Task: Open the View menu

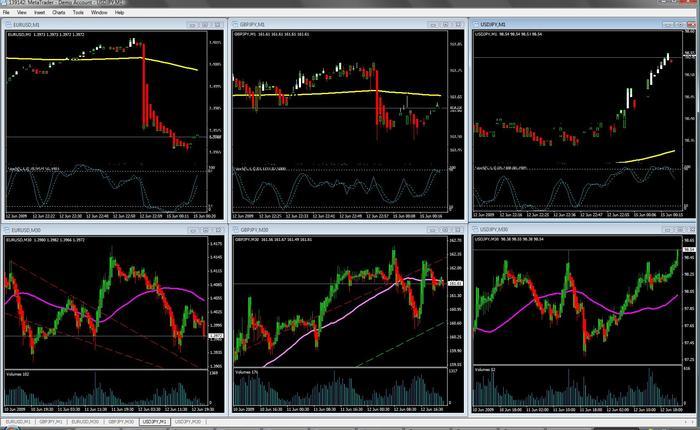Action: (x=21, y=13)
